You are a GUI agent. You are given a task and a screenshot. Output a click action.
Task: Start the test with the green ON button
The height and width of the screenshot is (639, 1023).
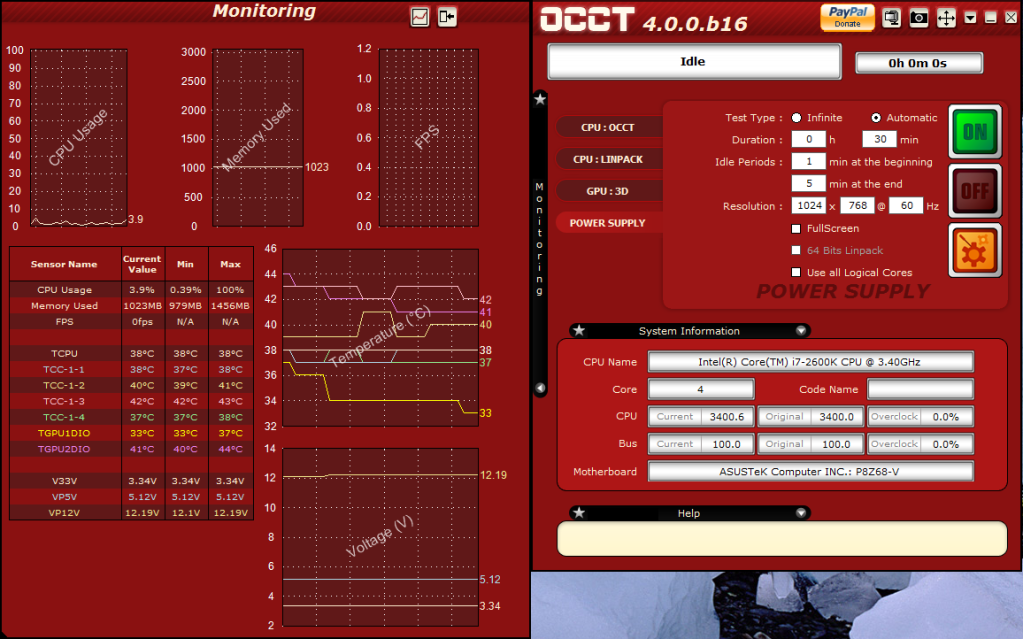tap(975, 132)
